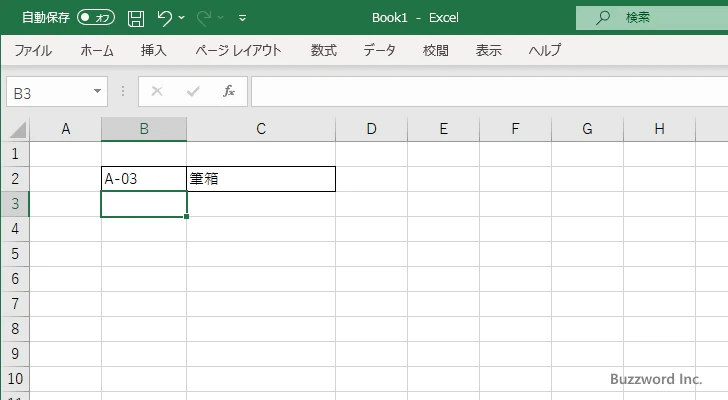This screenshot has width=728, height=400.
Task: Click the formula bar grip dots
Action: click(123, 91)
